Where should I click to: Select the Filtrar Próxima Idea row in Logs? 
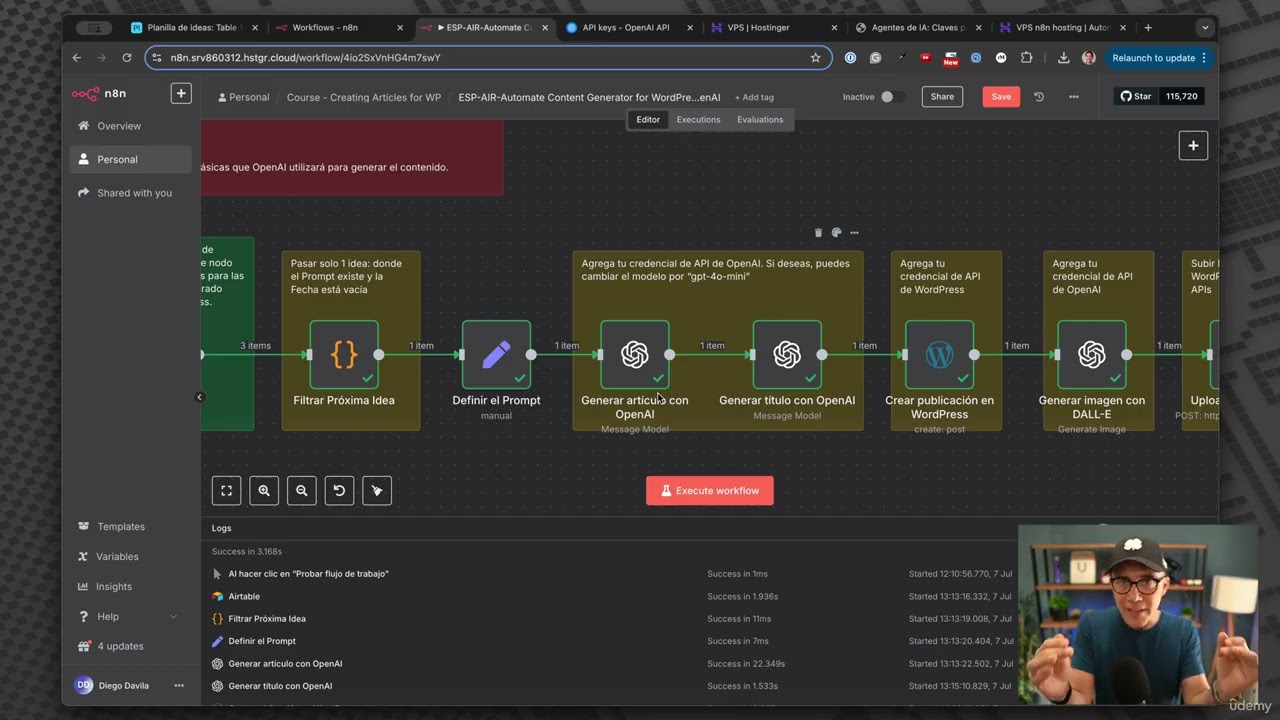(x=610, y=619)
